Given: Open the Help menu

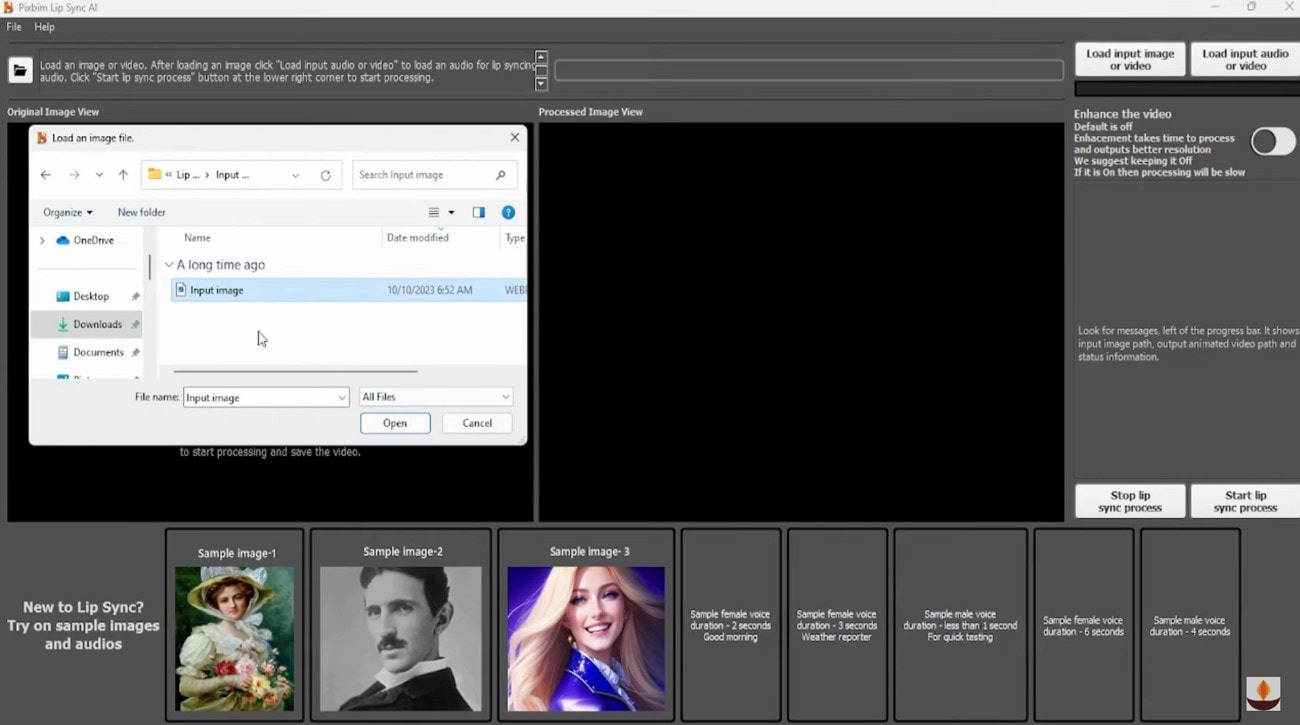Looking at the screenshot, I should tap(44, 27).
